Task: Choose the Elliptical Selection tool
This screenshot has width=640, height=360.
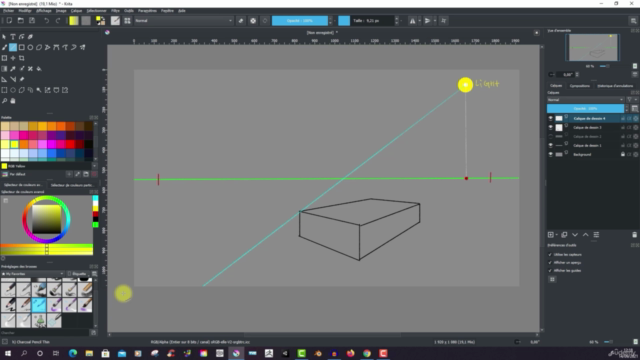Action: click(13, 90)
